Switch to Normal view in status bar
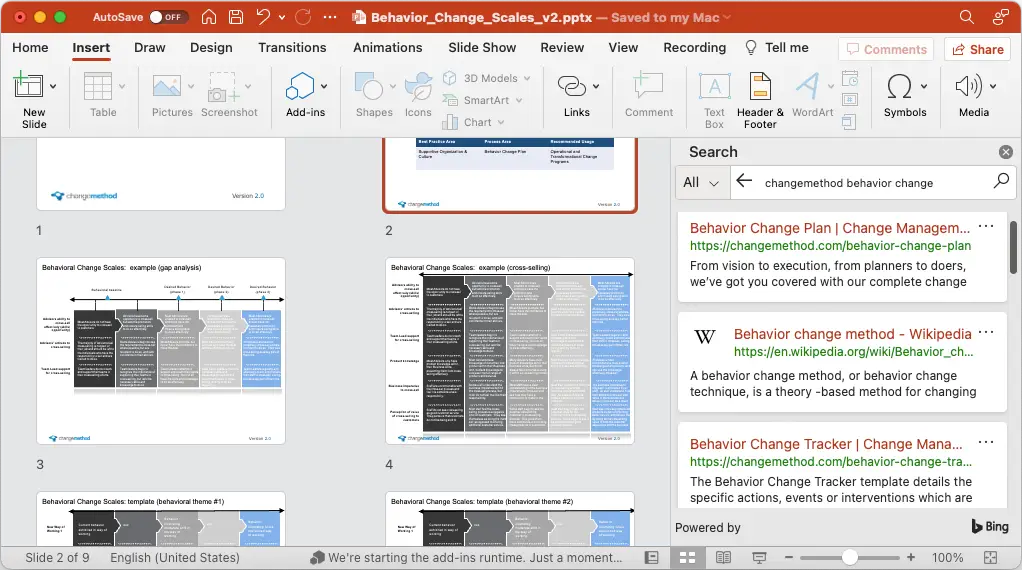The height and width of the screenshot is (570, 1022). tap(651, 558)
